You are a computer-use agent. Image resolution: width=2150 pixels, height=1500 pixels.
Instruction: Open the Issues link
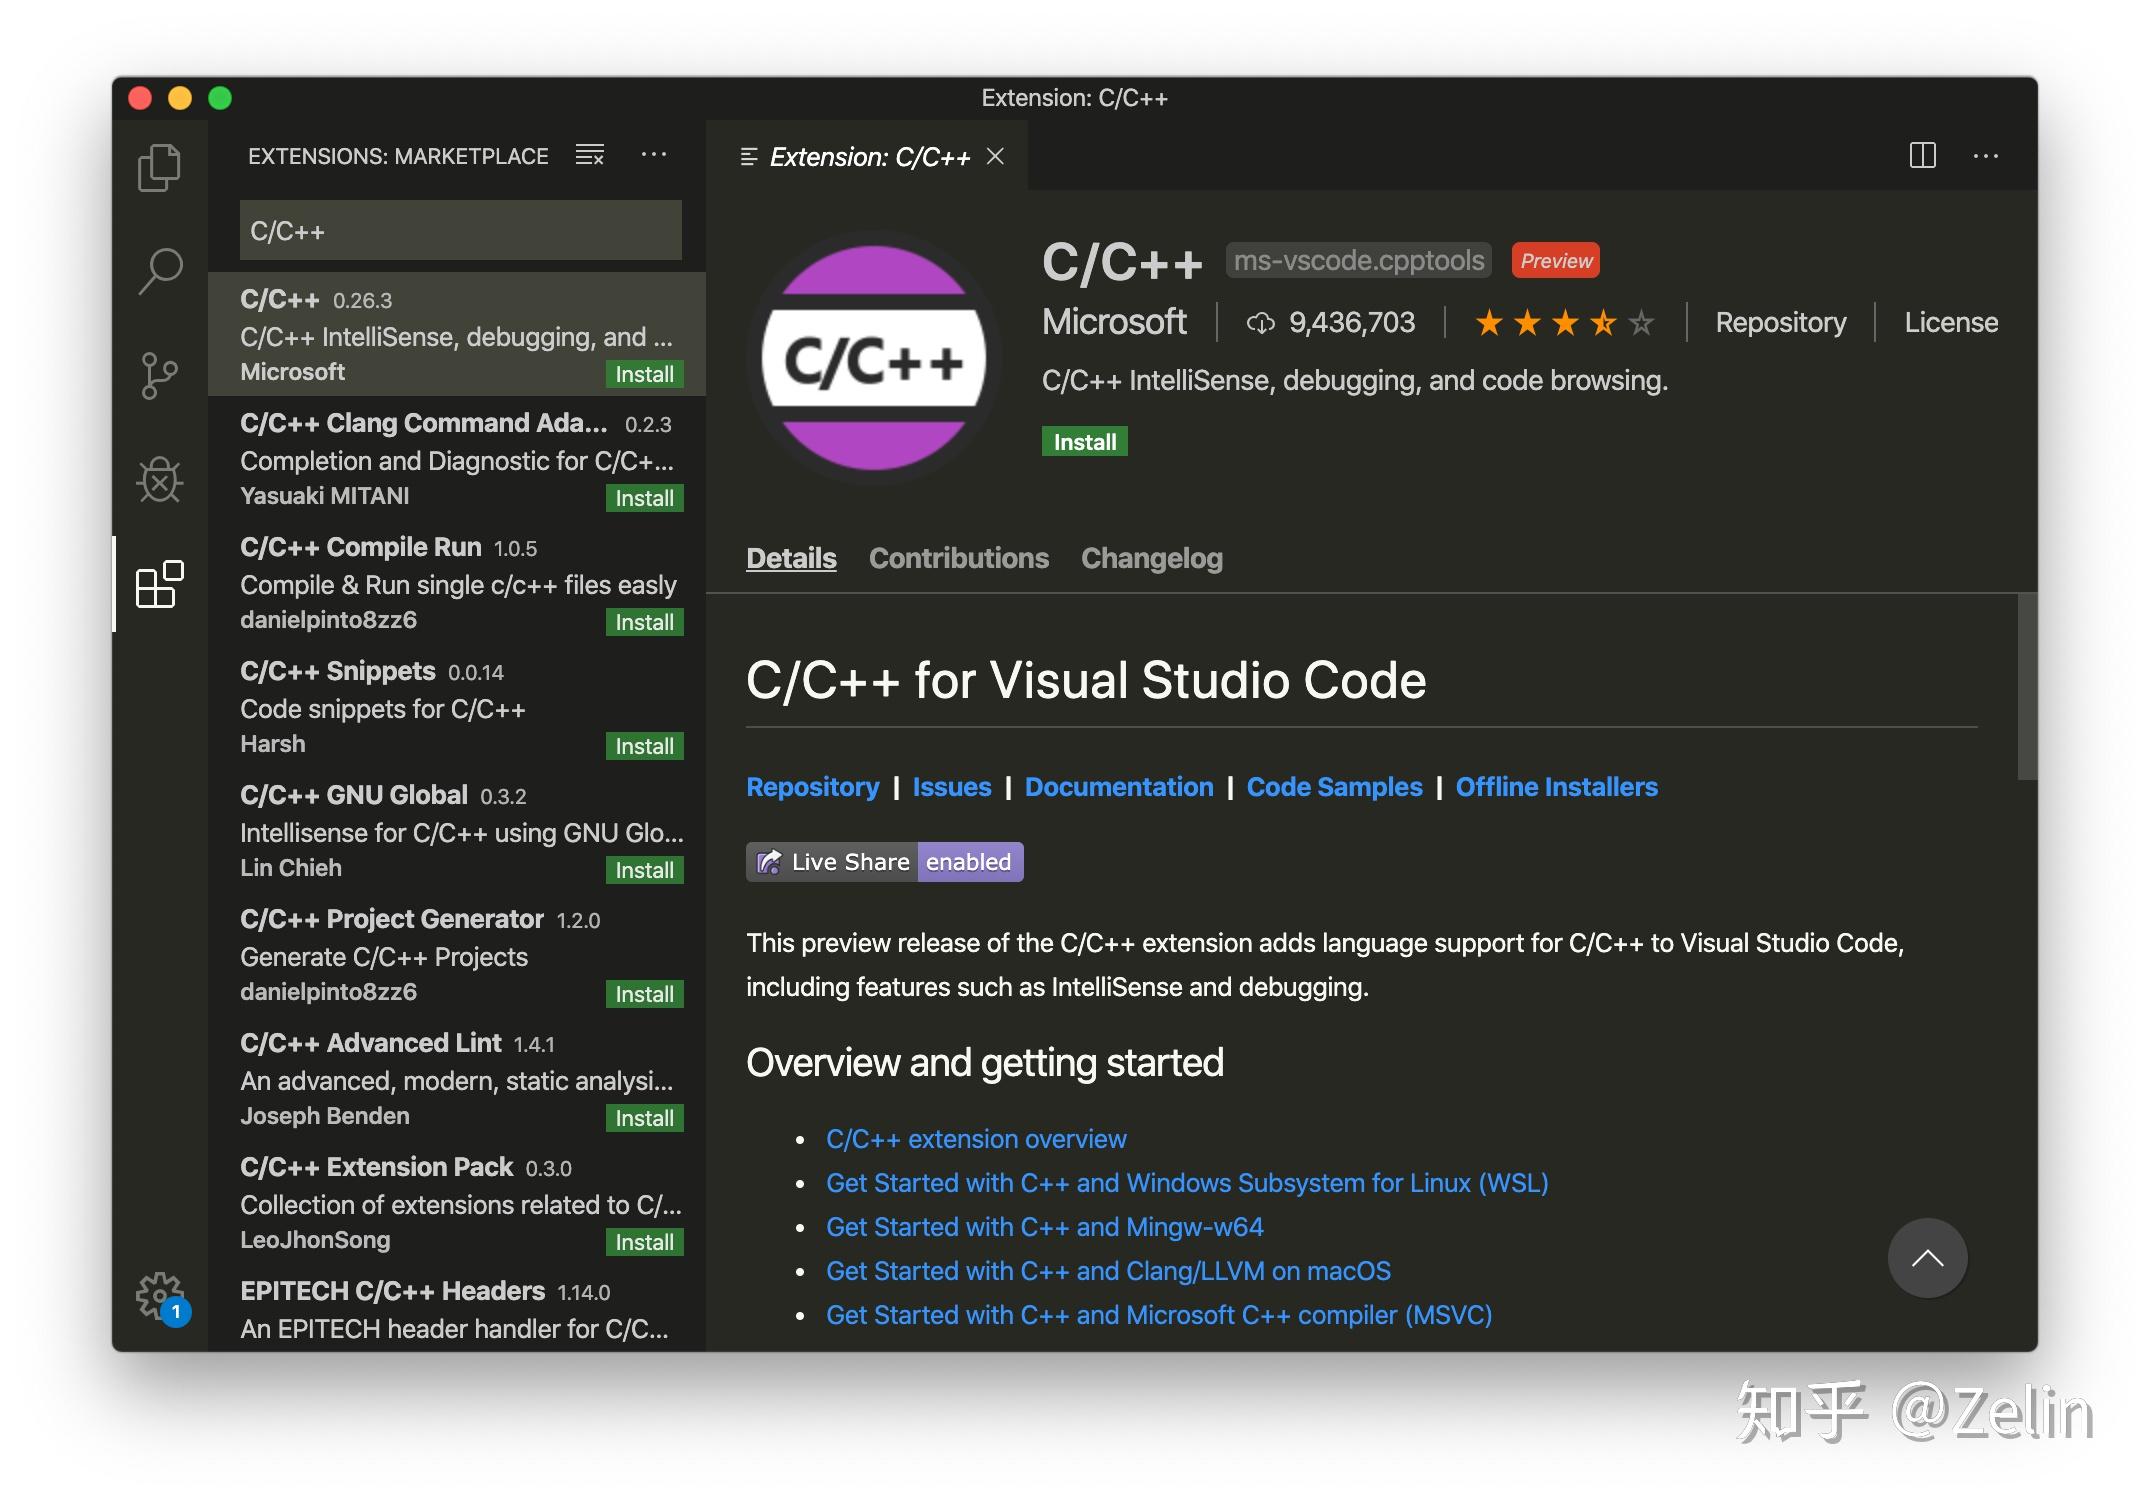(952, 787)
